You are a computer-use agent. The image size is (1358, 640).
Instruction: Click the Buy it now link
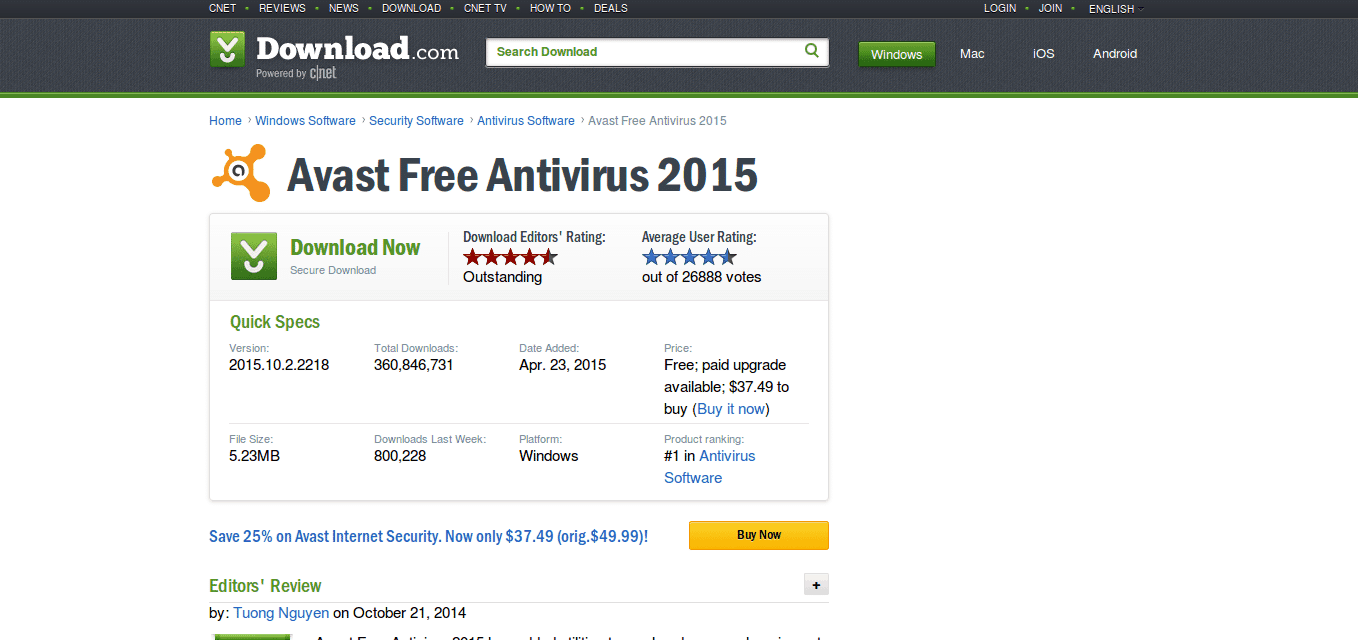pyautogui.click(x=731, y=409)
